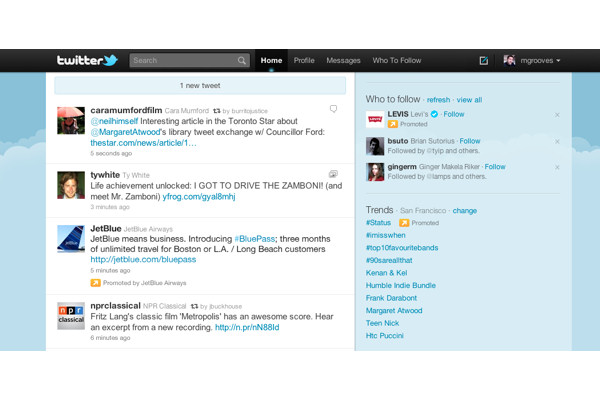Open the mgrooves account dropdown
Image resolution: width=600 pixels, height=400 pixels.
pyautogui.click(x=532, y=61)
